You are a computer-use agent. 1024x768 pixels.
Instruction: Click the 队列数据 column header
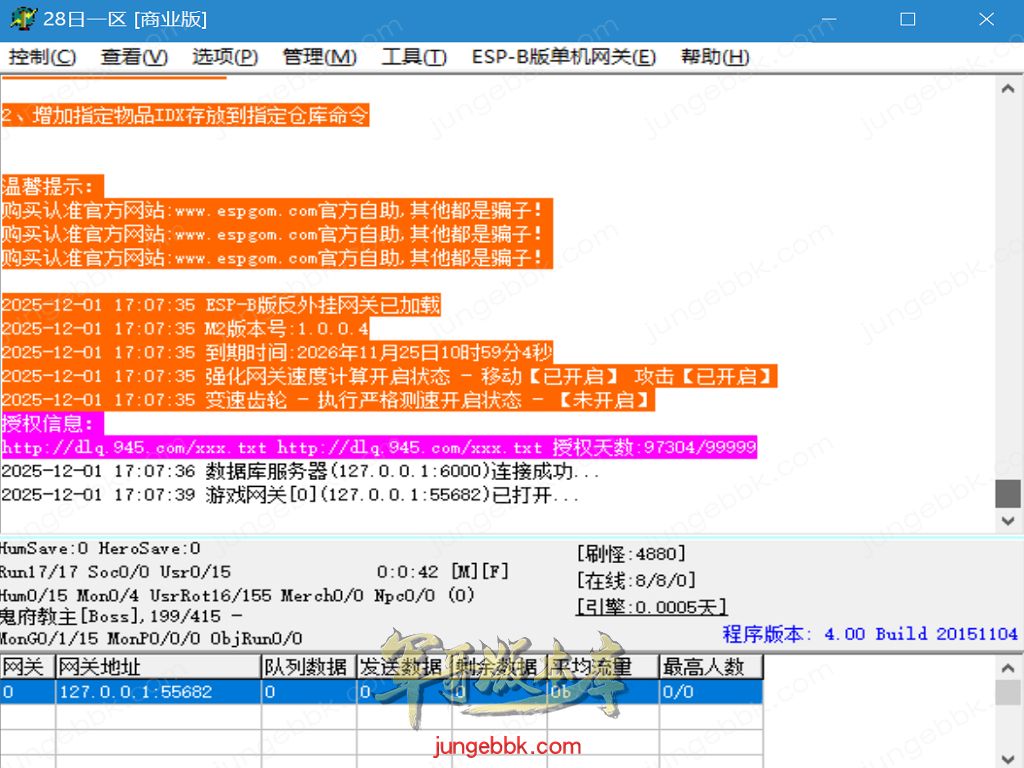[308, 667]
